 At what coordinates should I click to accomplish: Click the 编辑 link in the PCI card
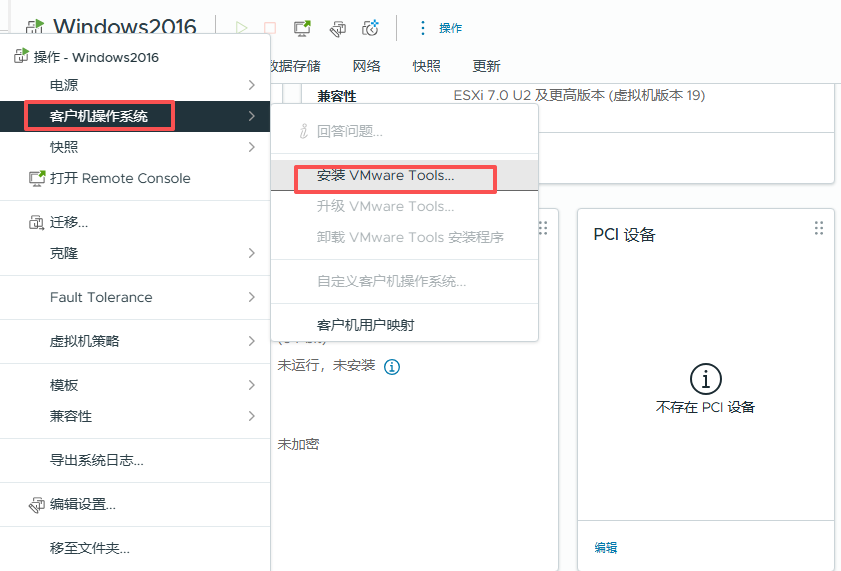(x=606, y=547)
